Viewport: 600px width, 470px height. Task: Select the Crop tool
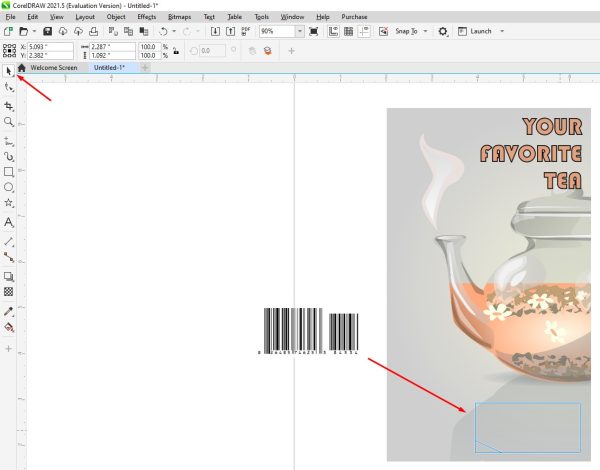pos(9,105)
